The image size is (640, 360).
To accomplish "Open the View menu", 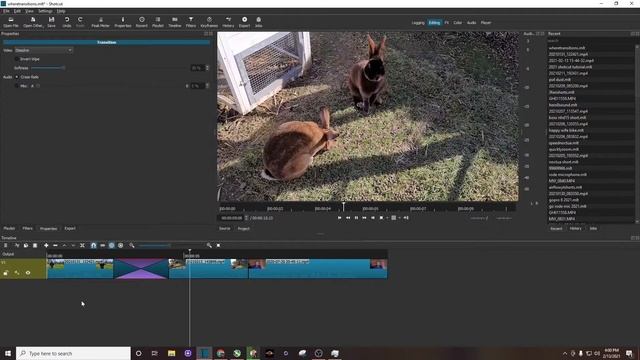I will (29, 11).
